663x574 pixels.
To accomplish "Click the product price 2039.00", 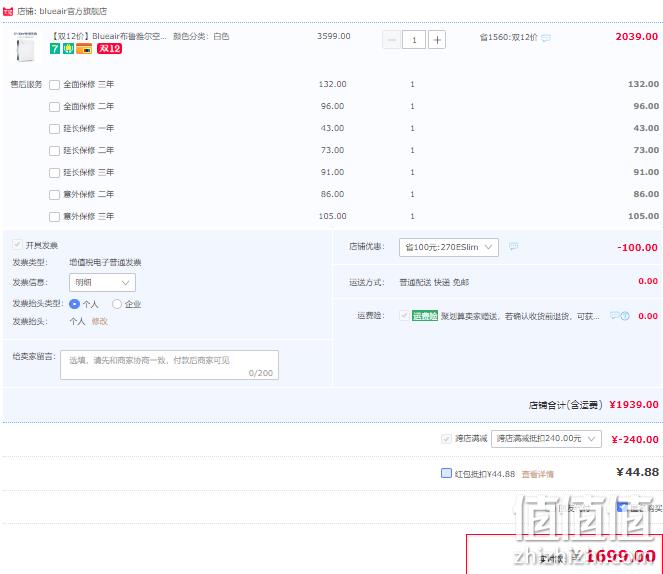I will click(x=637, y=37).
